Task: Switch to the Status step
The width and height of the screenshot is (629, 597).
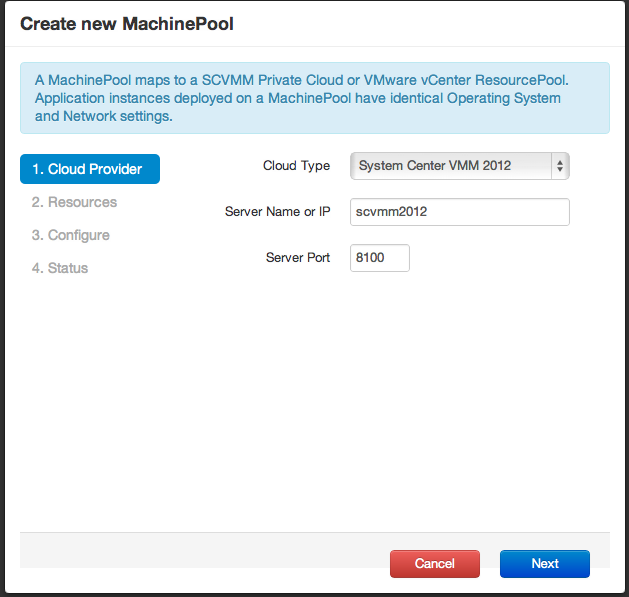Action: 59,268
